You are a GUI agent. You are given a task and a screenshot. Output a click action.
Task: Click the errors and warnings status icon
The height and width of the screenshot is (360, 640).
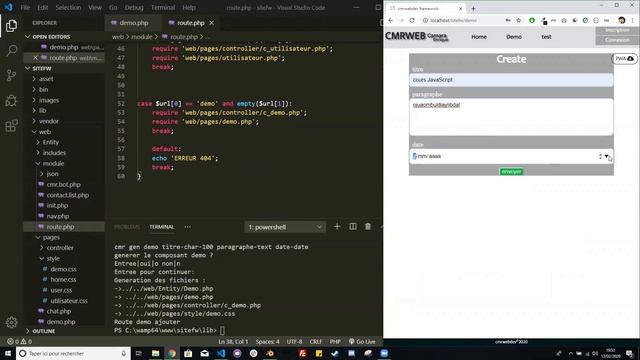(x=19, y=341)
